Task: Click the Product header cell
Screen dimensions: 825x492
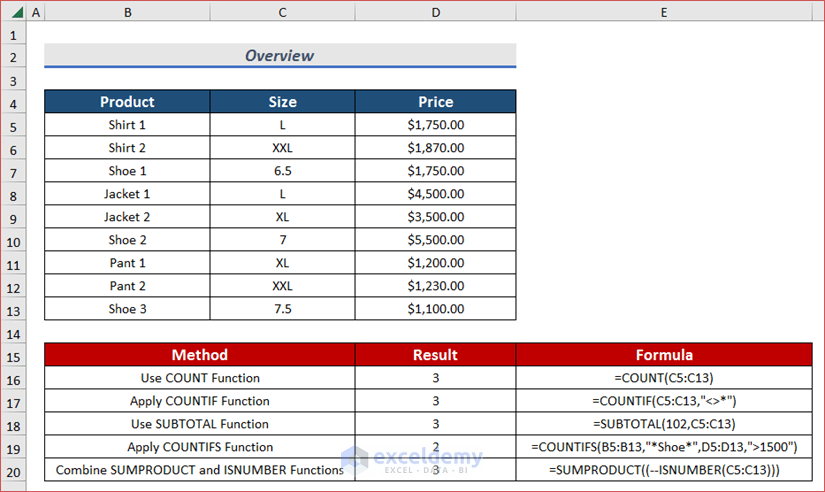Action: (127, 102)
